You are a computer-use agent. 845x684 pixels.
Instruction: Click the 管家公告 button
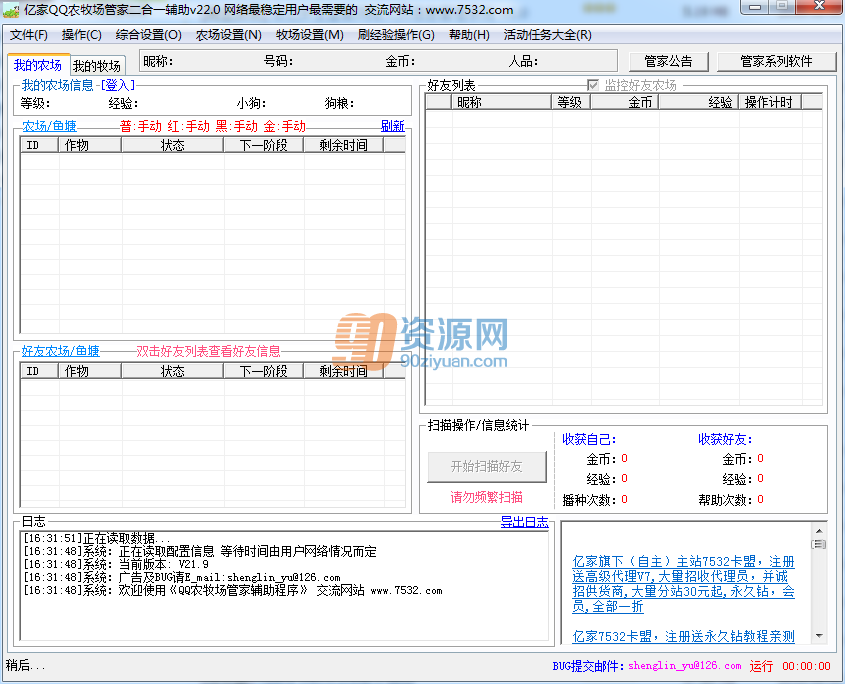(x=668, y=61)
